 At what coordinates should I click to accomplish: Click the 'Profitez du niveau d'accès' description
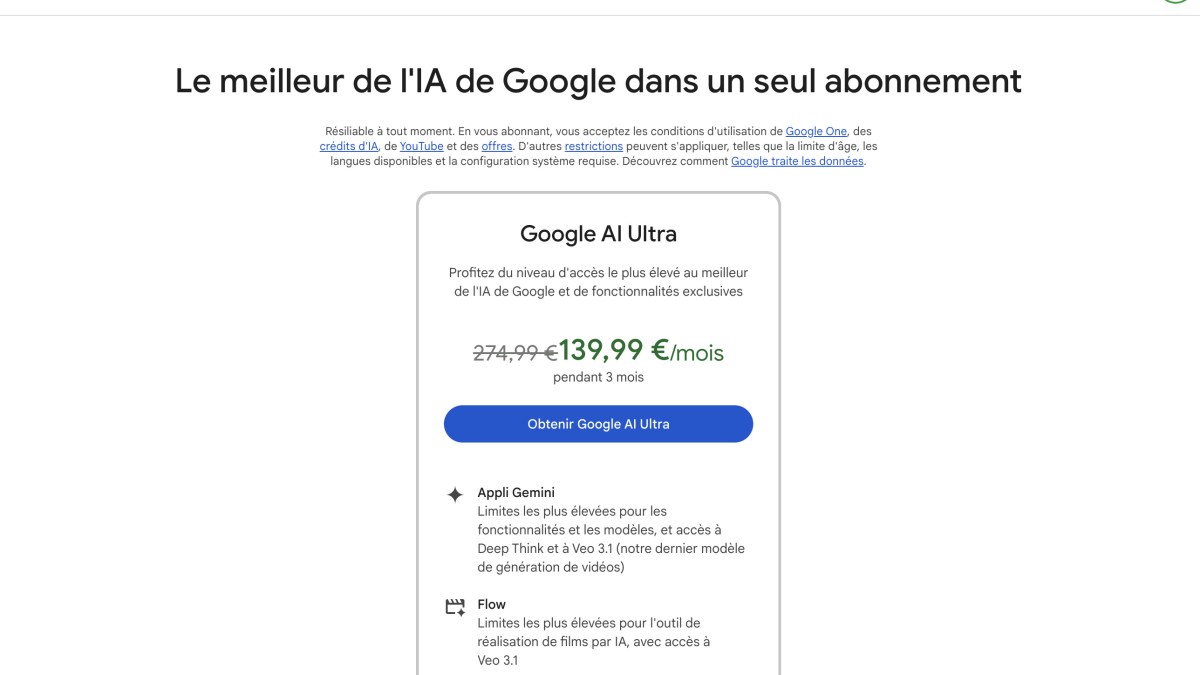598,282
